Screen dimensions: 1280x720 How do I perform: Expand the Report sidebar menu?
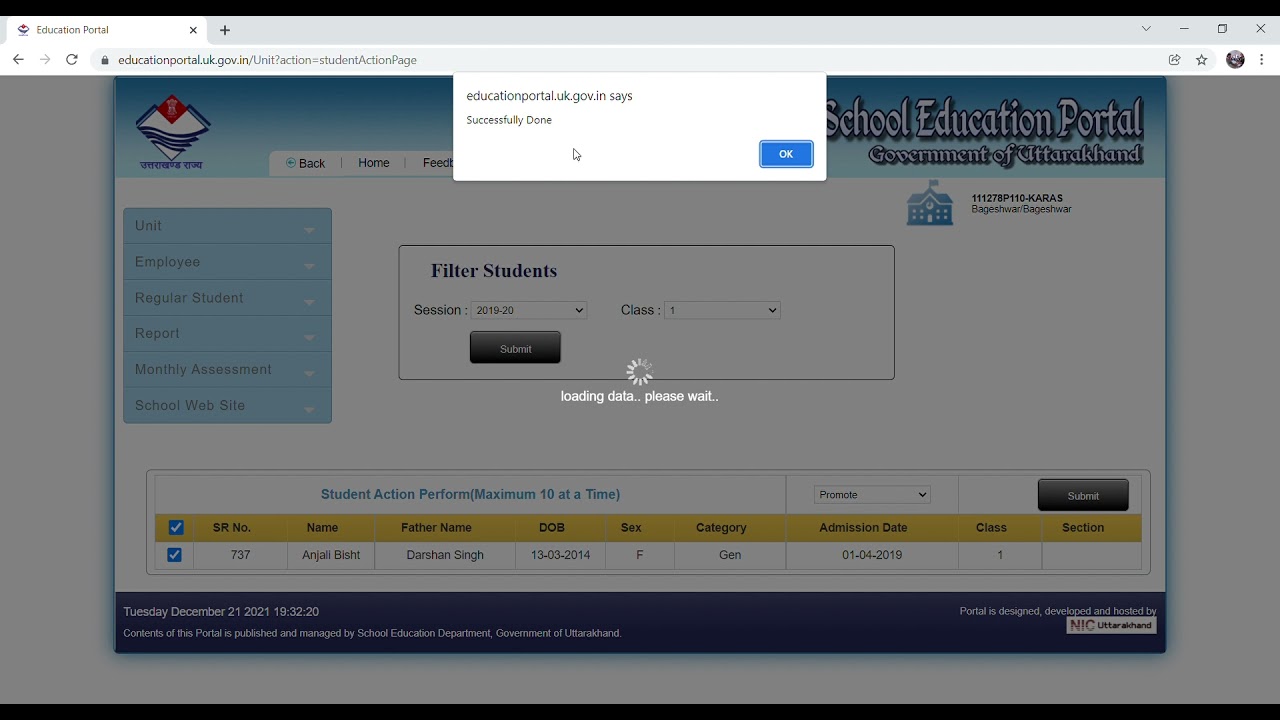click(227, 334)
